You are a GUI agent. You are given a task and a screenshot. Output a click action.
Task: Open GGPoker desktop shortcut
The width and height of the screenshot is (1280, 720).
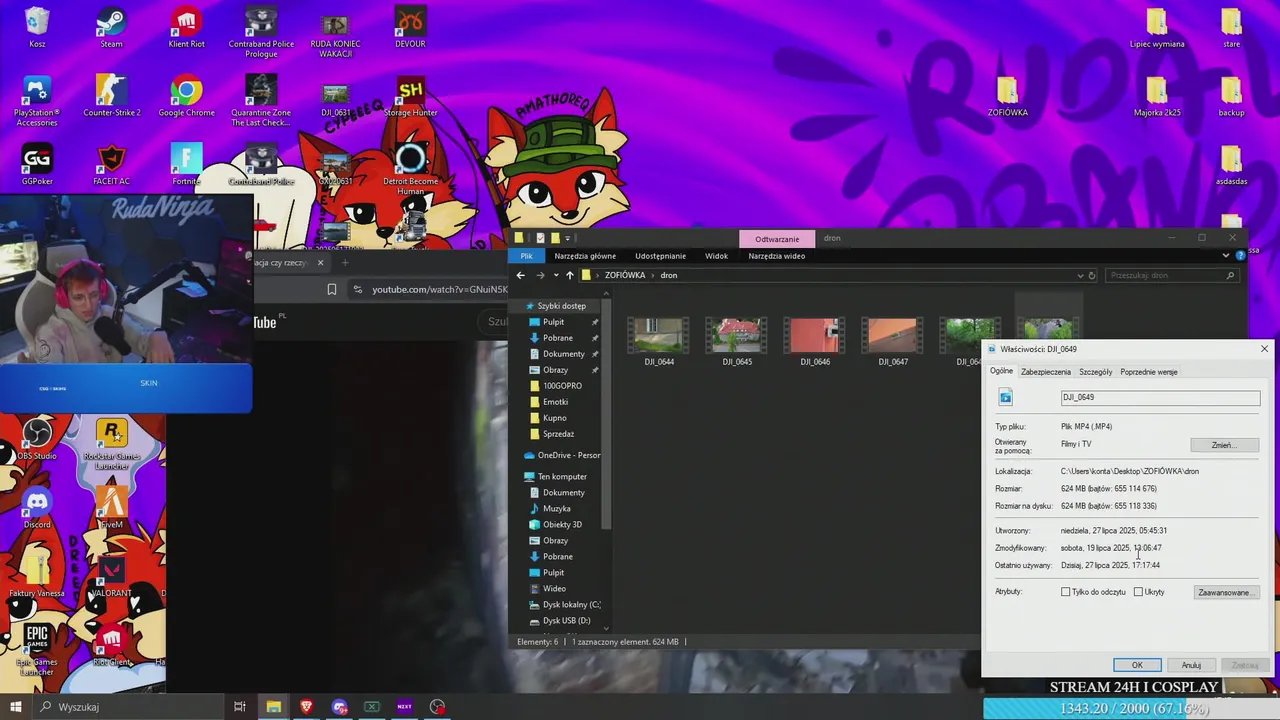click(x=37, y=165)
